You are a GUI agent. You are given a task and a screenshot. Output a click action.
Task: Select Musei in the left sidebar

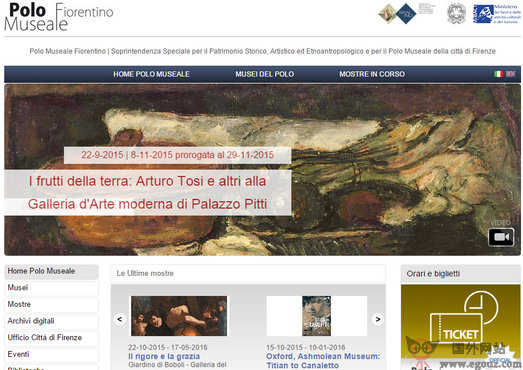51,288
